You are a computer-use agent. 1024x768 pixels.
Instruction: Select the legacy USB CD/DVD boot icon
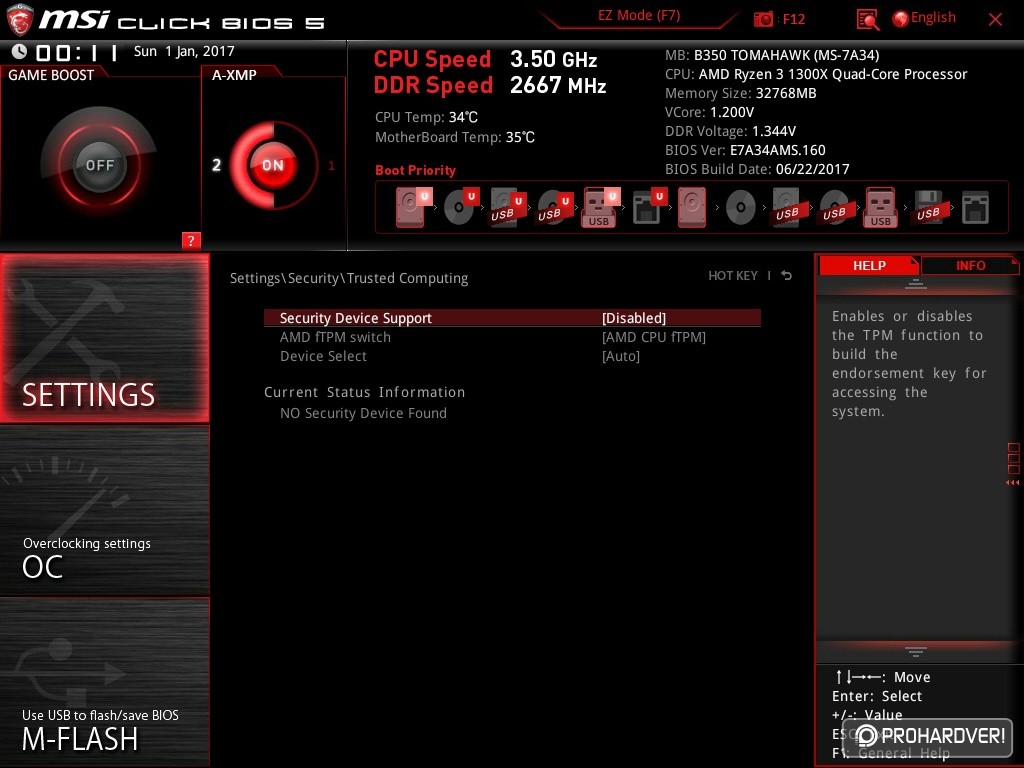[835, 207]
